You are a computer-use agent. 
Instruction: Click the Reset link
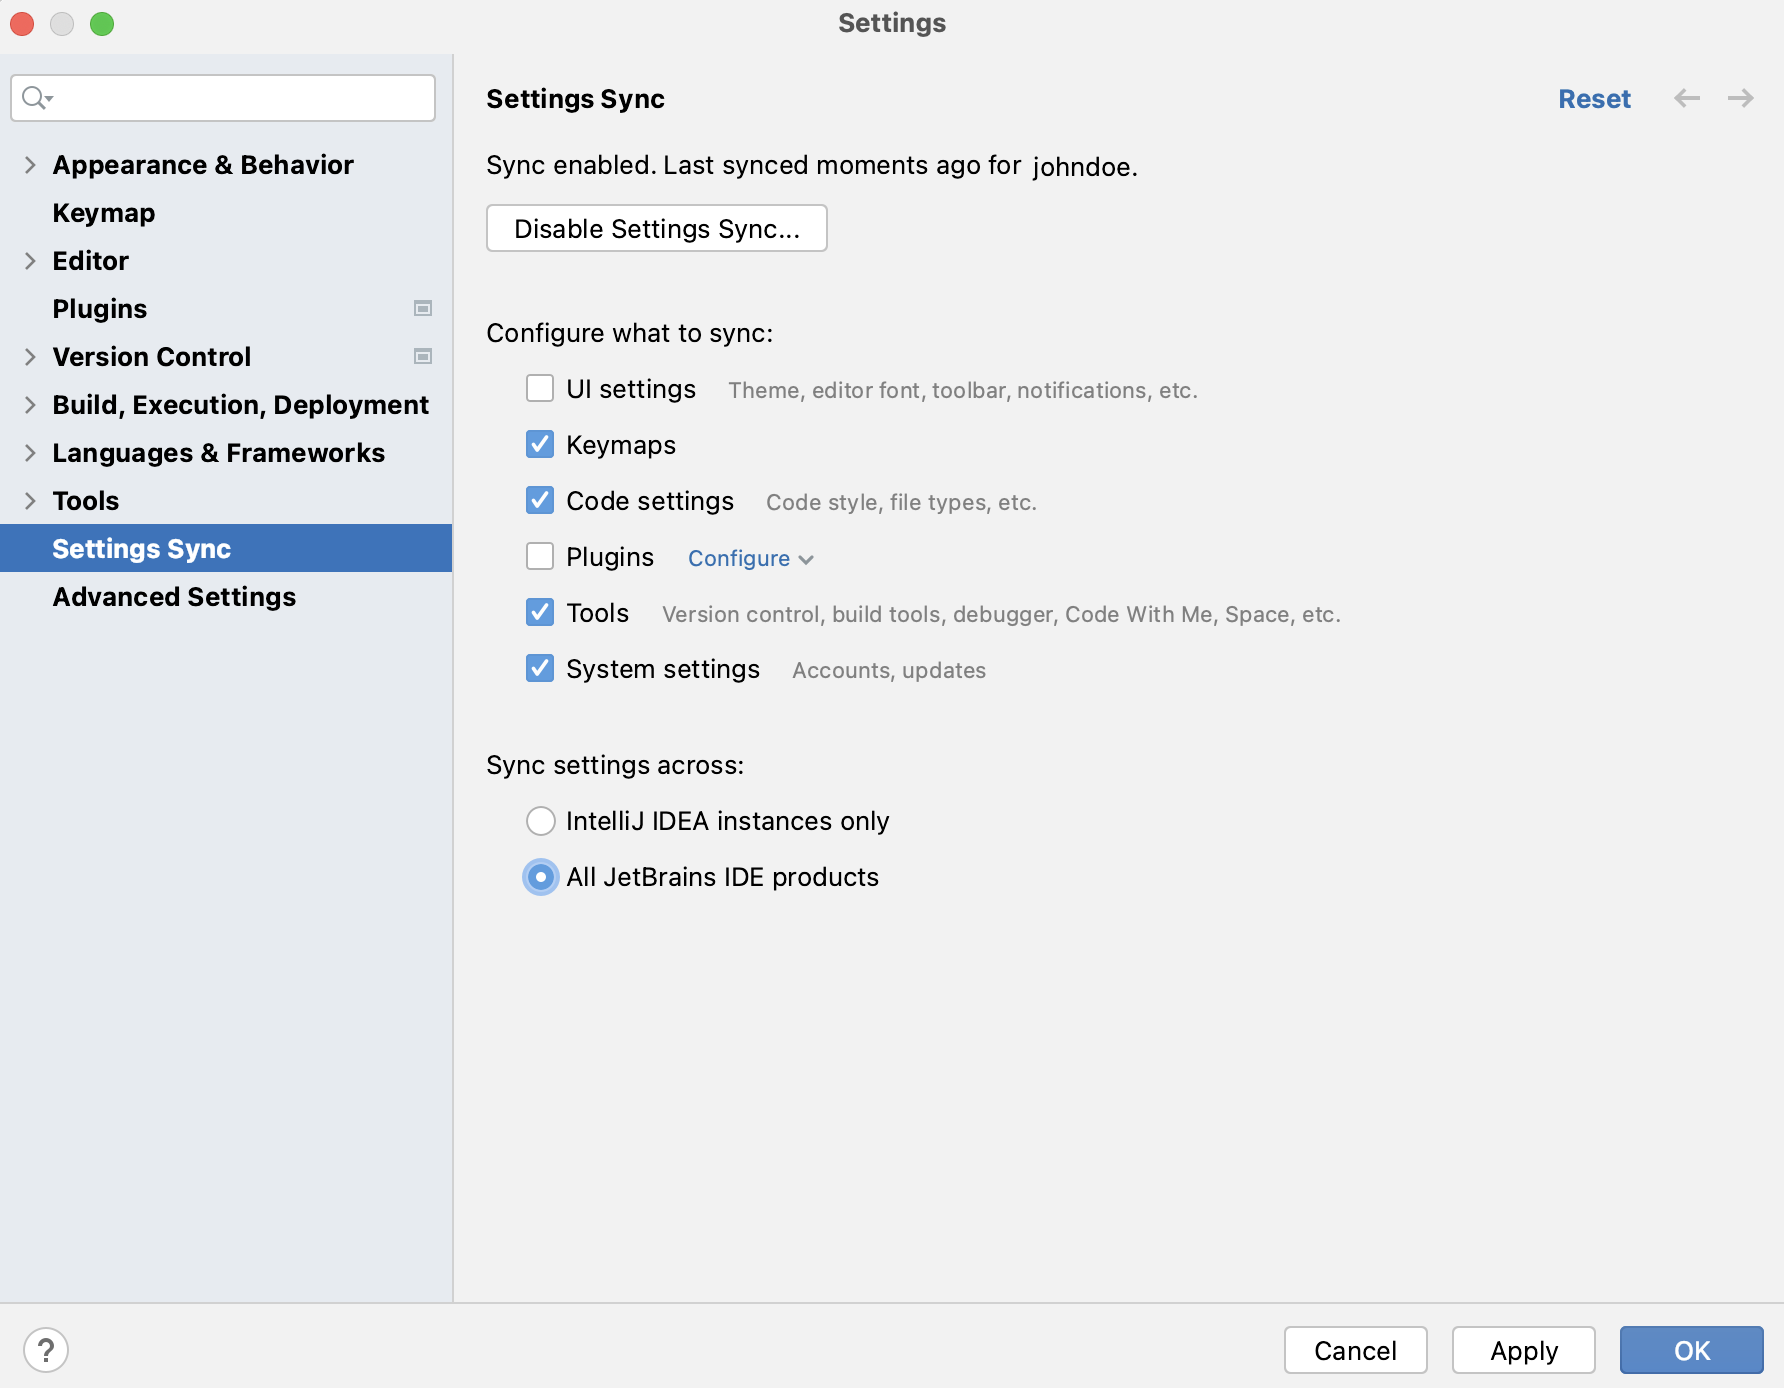[1593, 98]
